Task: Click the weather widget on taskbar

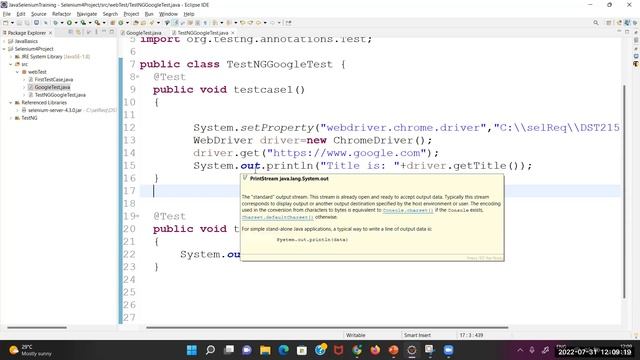Action: [x=31, y=350]
